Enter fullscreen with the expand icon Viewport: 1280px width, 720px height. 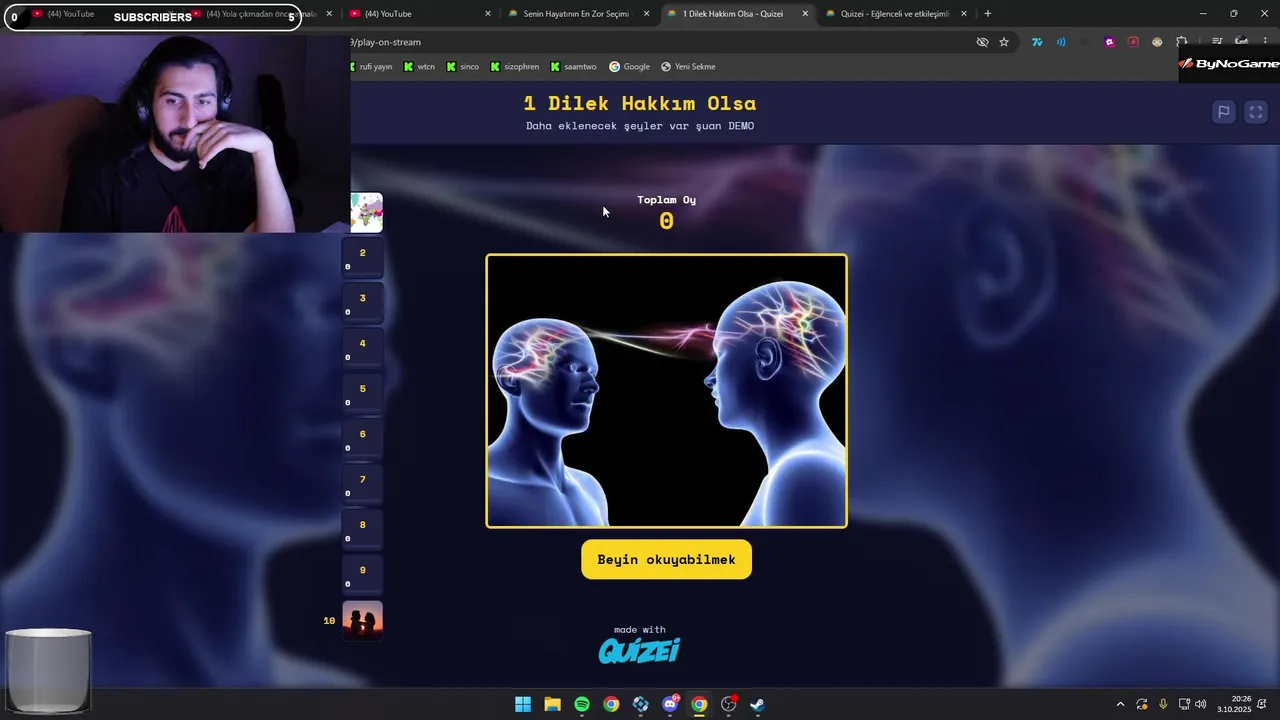coord(1256,112)
